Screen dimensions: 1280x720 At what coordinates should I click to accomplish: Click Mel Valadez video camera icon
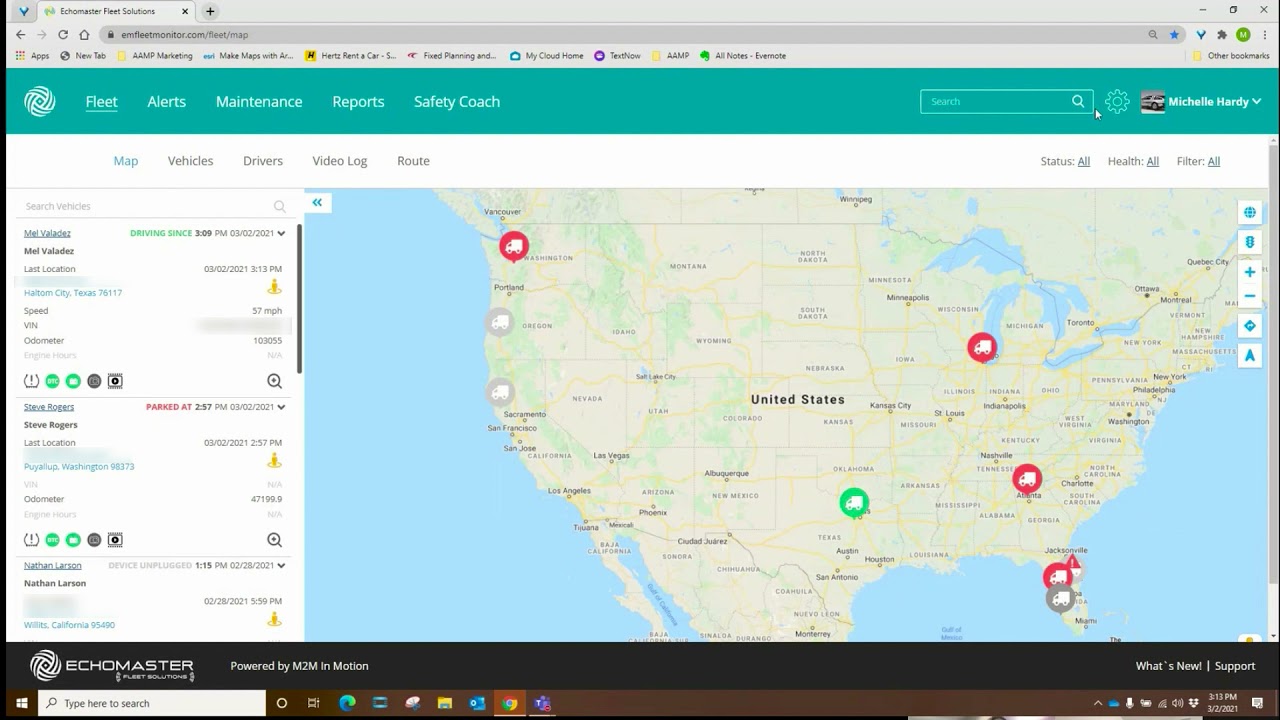pyautogui.click(x=115, y=381)
